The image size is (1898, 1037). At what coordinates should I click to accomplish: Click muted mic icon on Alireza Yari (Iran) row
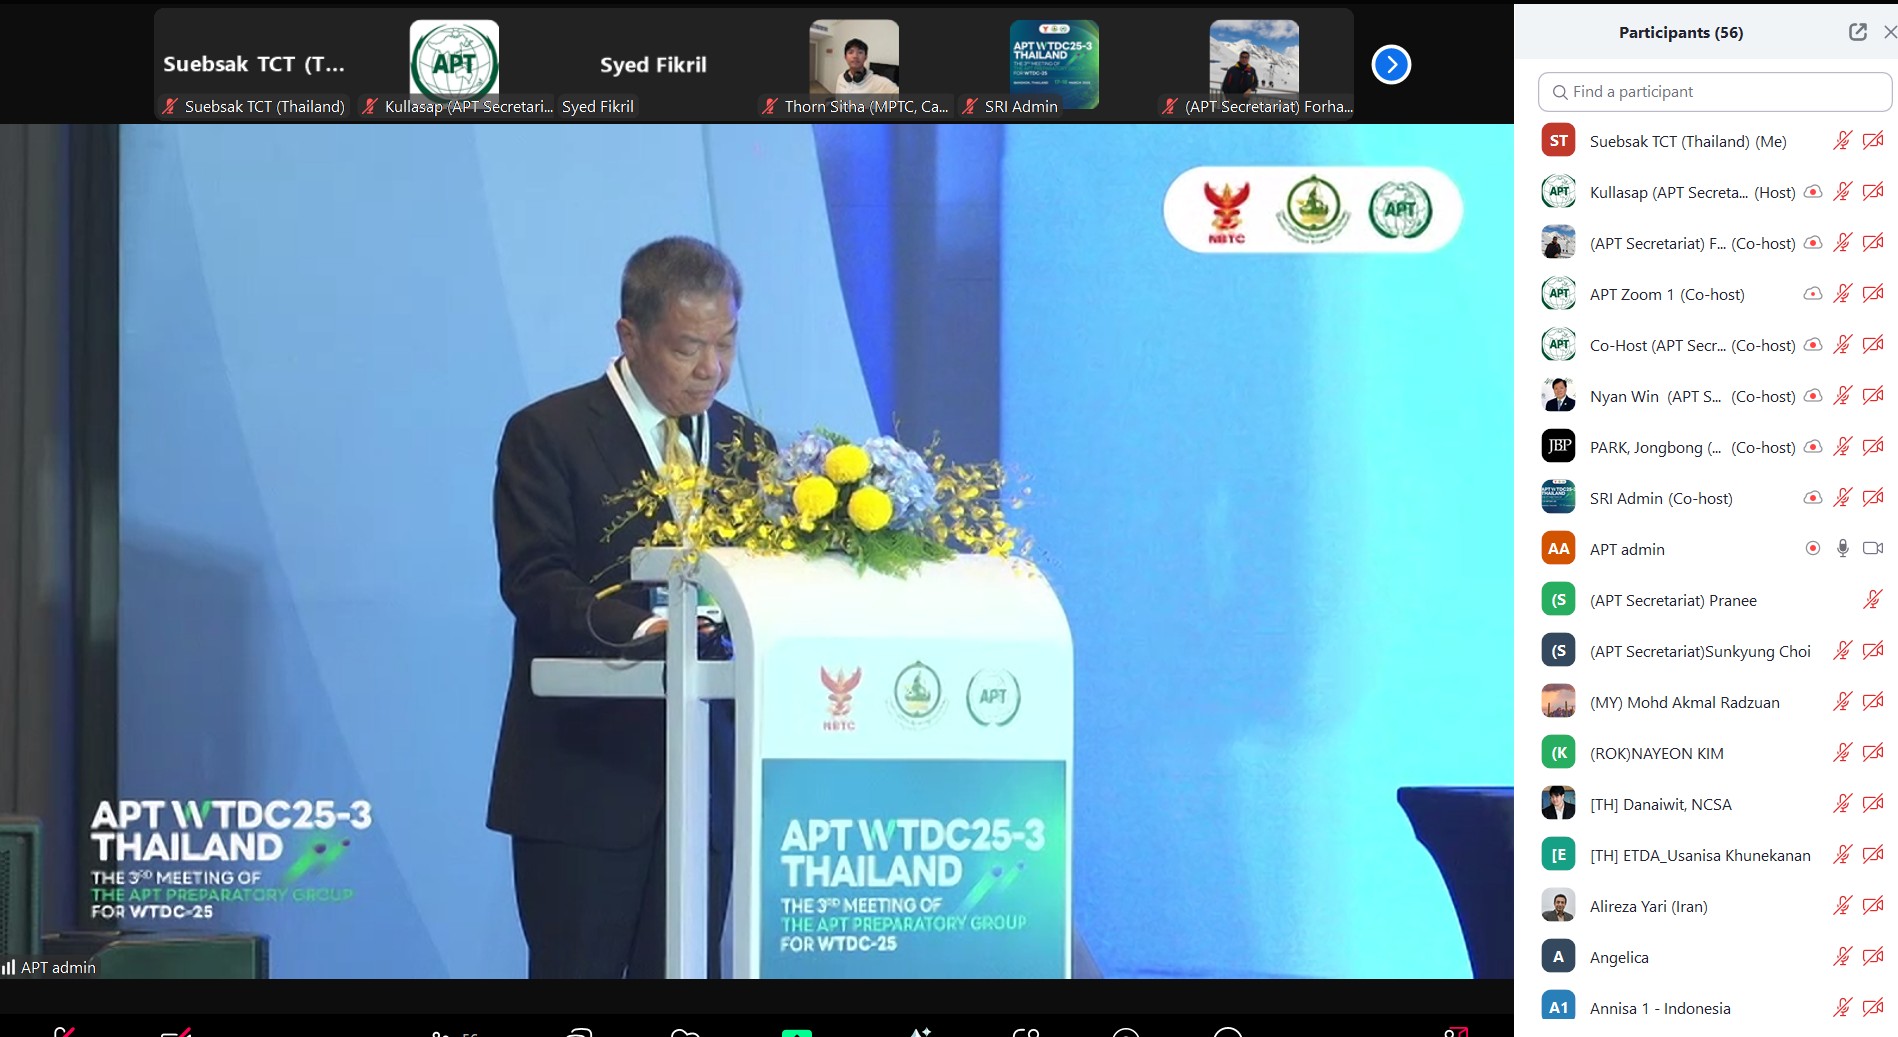[x=1842, y=906]
